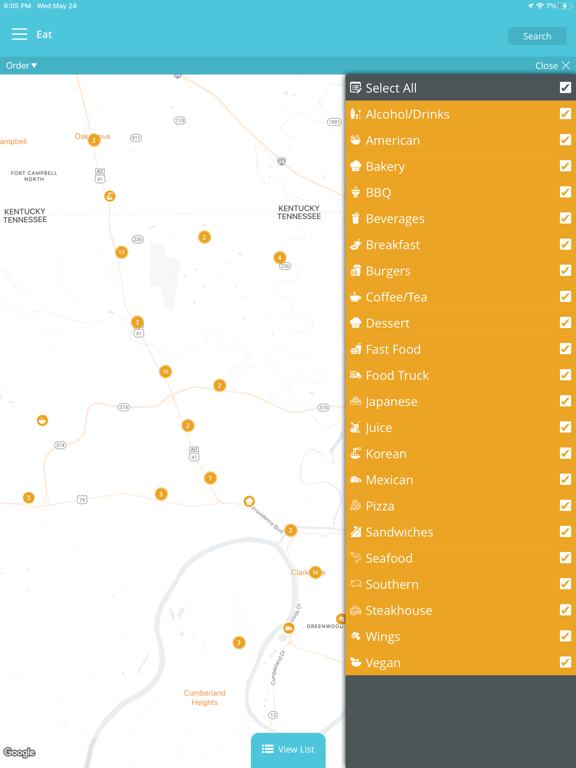The width and height of the screenshot is (576, 768).
Task: Select the Food Truck category label
Action: pyautogui.click(x=397, y=375)
